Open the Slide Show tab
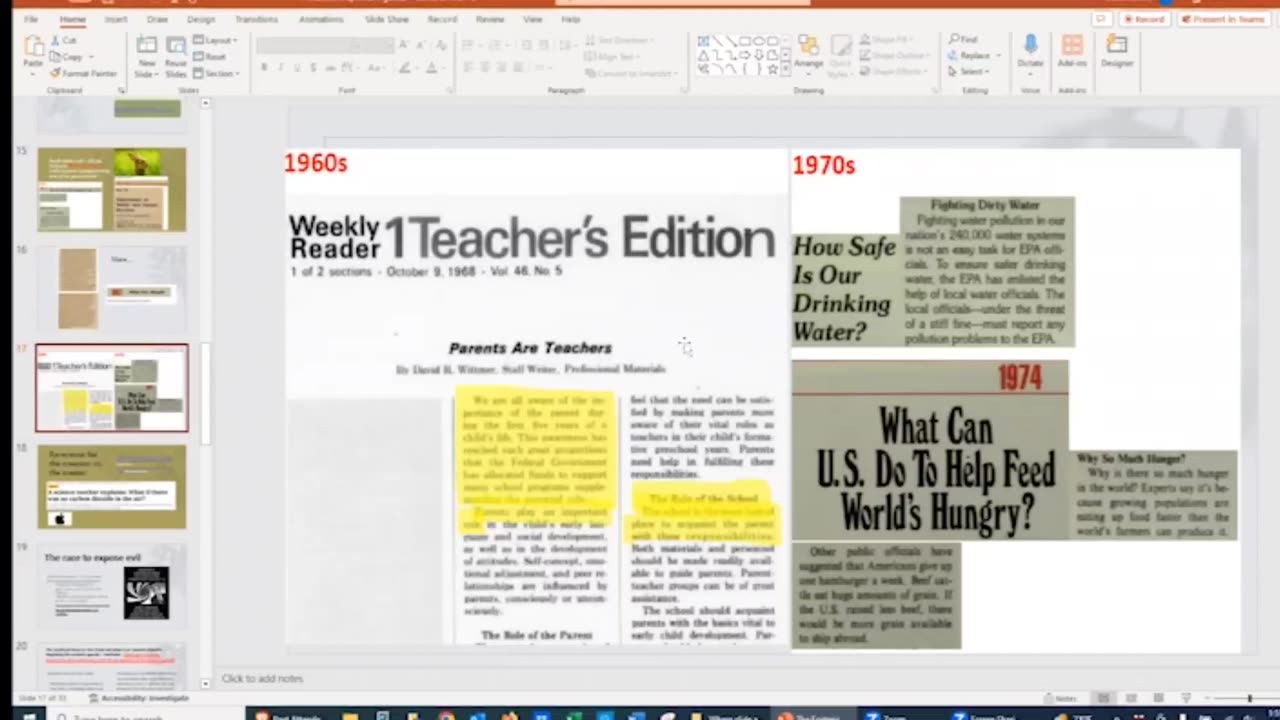Image resolution: width=1280 pixels, height=720 pixels. point(387,19)
